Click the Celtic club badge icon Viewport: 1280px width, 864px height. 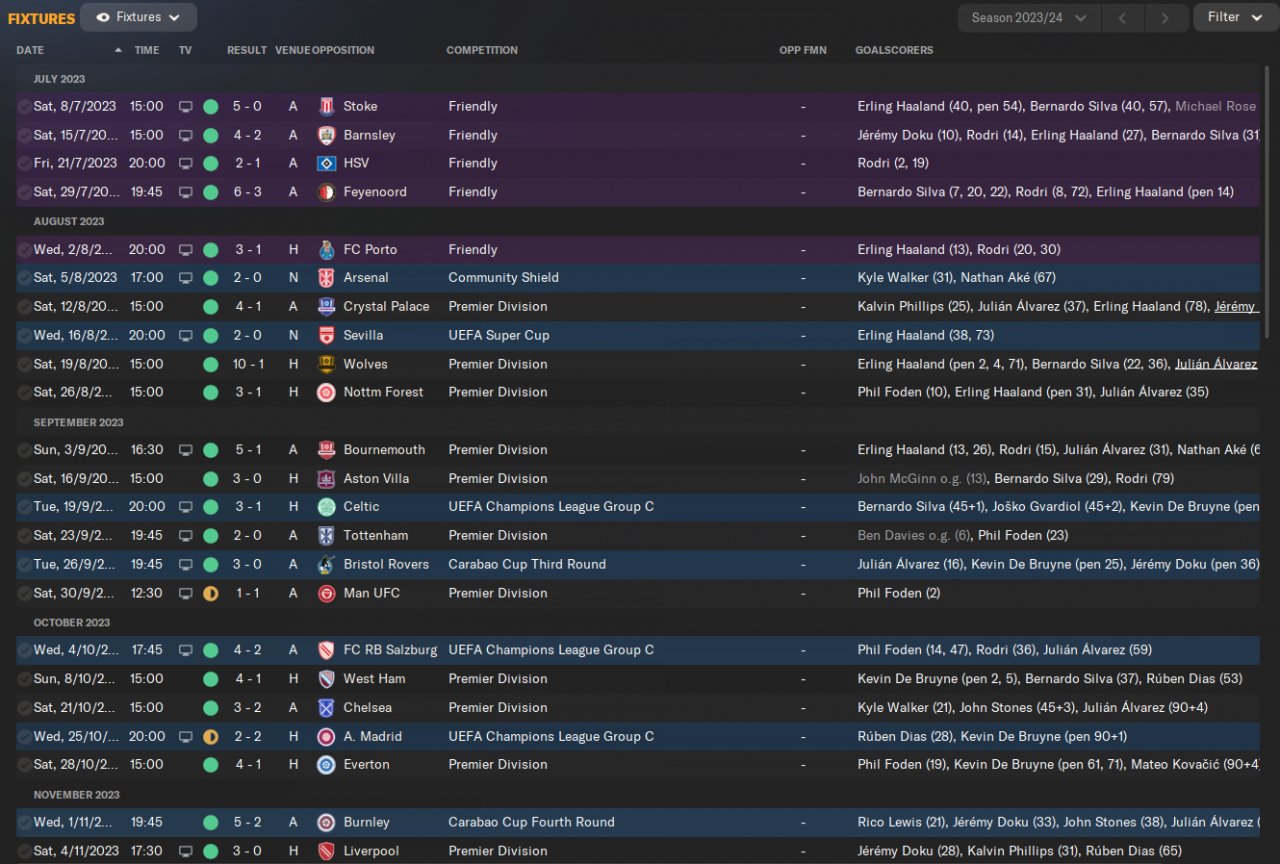coord(326,507)
